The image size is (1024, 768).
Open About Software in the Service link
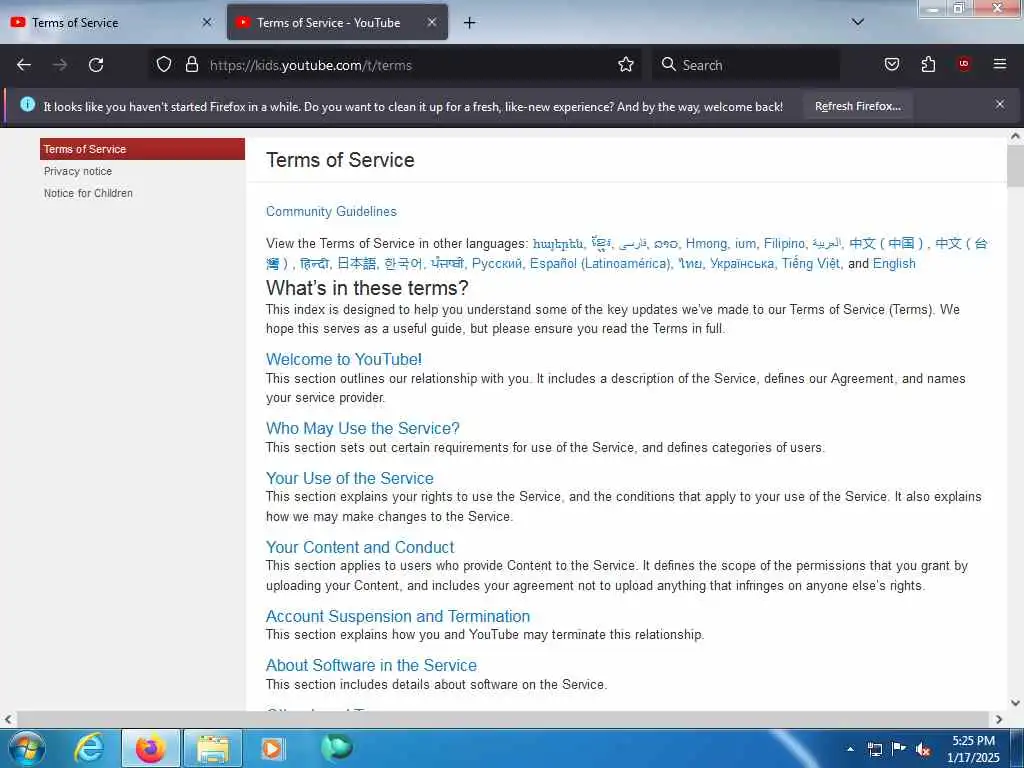371,665
